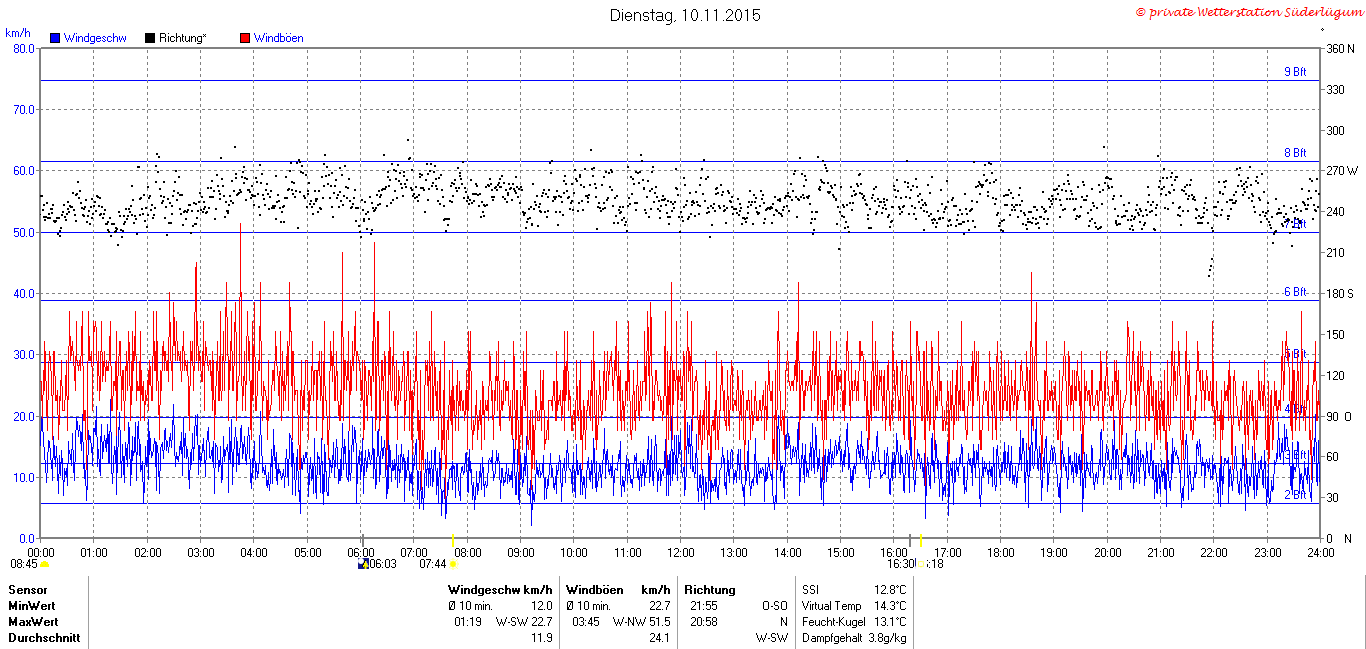Click the 12:00 label on the time axis
Screen dimensions: 1366x649
click(681, 552)
